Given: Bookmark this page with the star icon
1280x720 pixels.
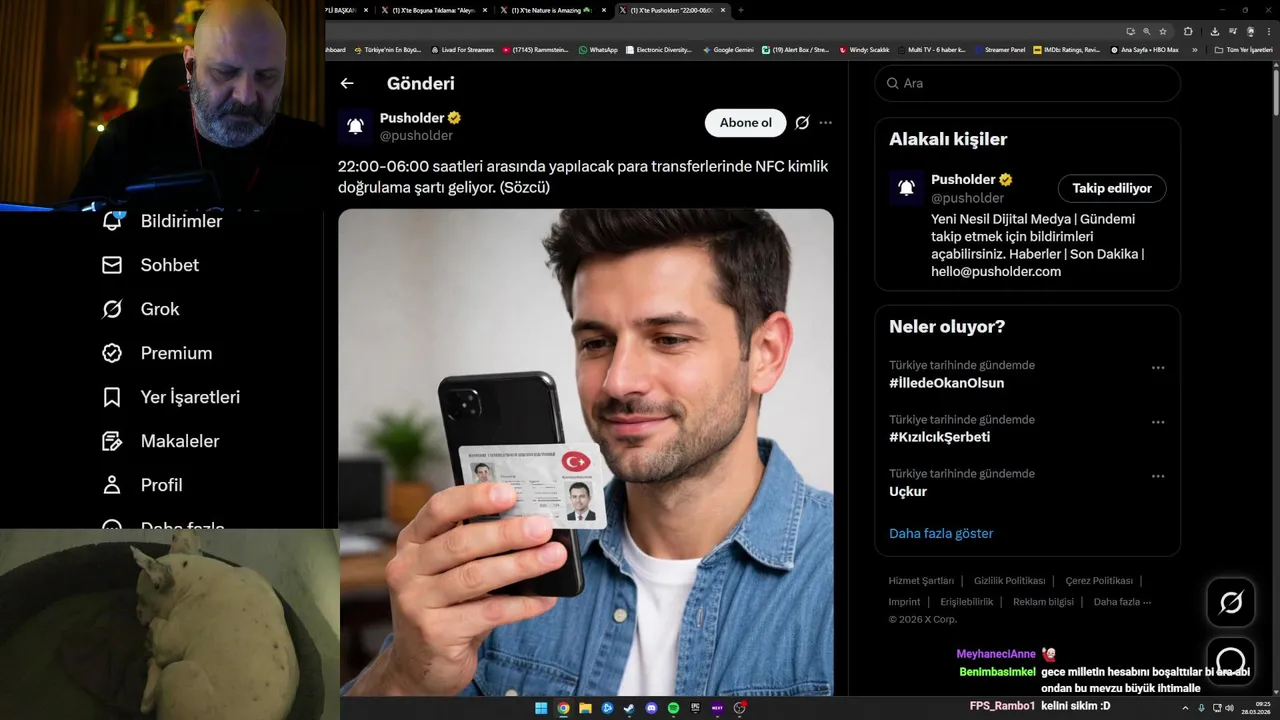Looking at the screenshot, I should pos(1163,31).
